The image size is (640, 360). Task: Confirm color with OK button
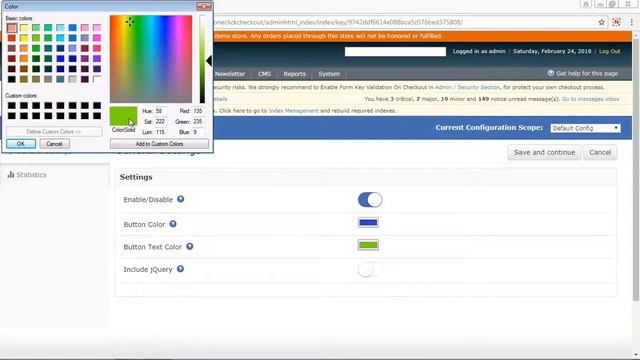click(21, 144)
